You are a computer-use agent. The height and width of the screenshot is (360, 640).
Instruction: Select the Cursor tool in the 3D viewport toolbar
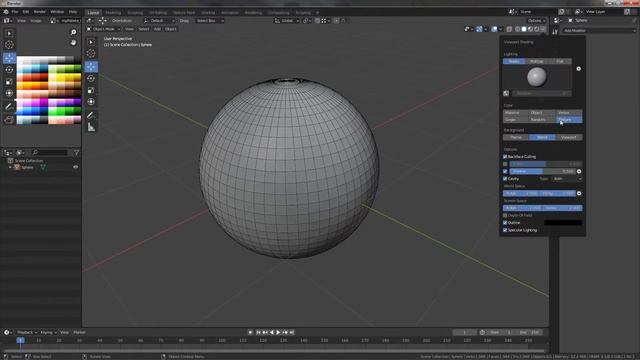tap(91, 53)
